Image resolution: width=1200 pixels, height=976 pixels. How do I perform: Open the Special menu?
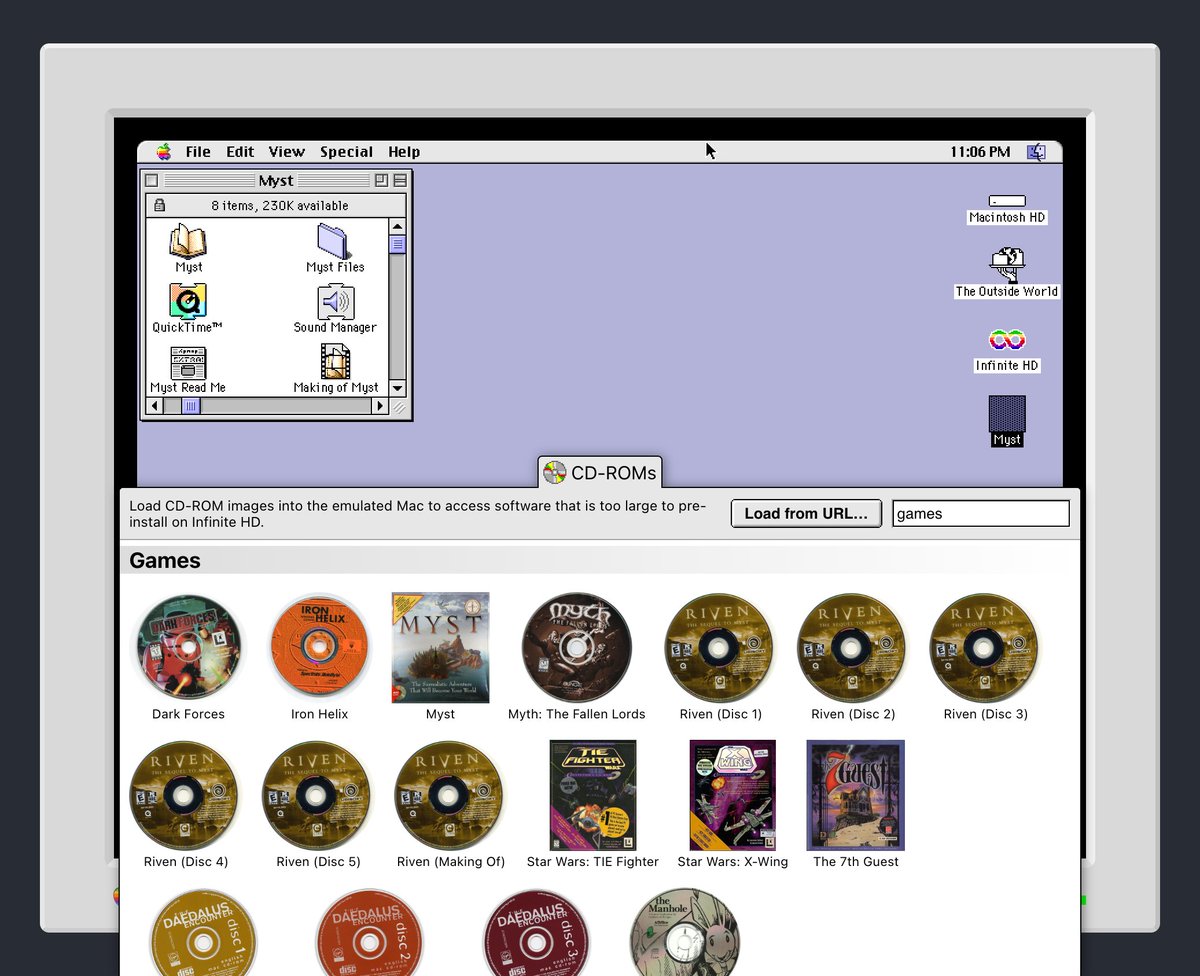tap(346, 152)
